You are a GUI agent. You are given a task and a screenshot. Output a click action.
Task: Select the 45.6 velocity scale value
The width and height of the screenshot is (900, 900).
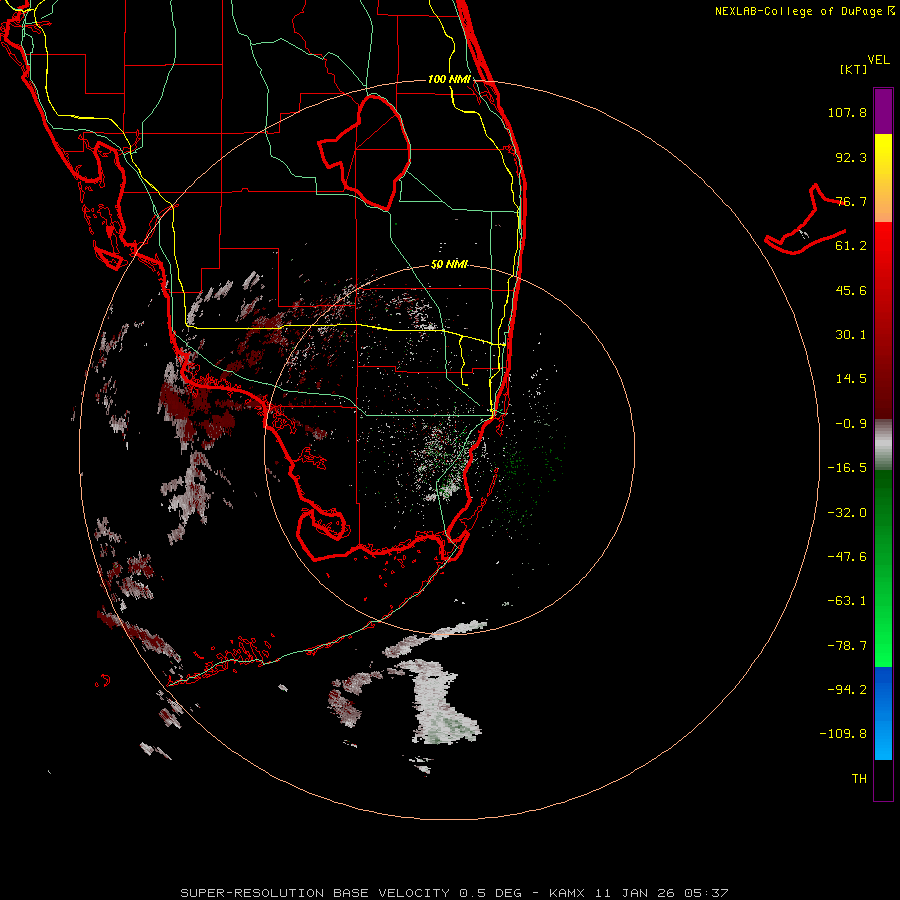point(851,290)
